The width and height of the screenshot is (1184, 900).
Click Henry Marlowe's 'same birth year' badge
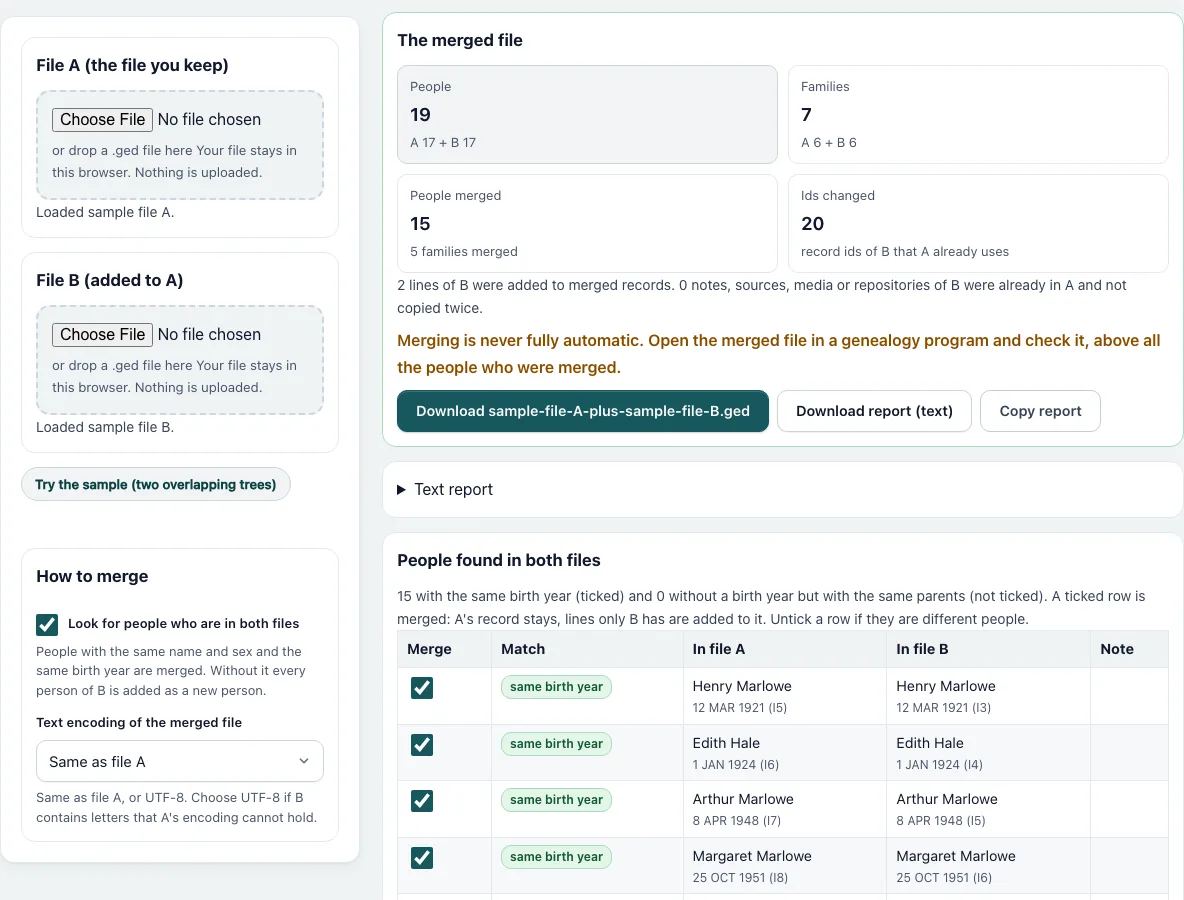[x=557, y=687]
